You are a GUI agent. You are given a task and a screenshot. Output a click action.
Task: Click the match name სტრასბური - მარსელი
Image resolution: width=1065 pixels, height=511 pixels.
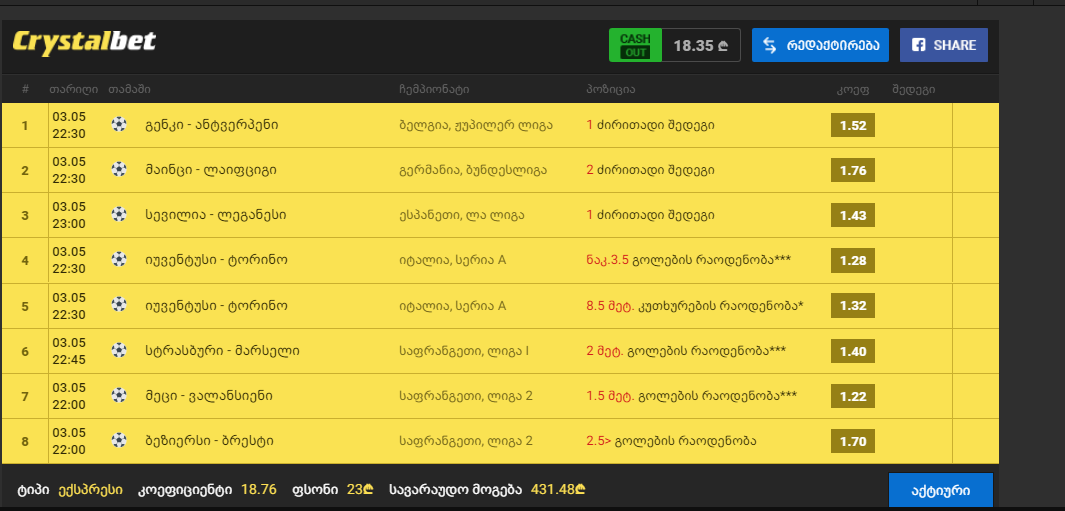click(222, 351)
